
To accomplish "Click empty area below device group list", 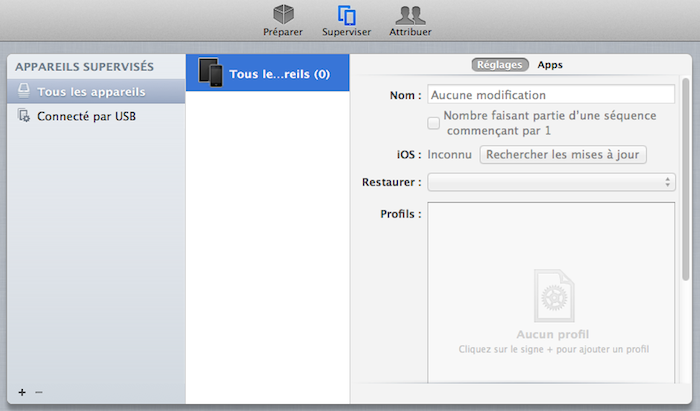I will [267, 250].
